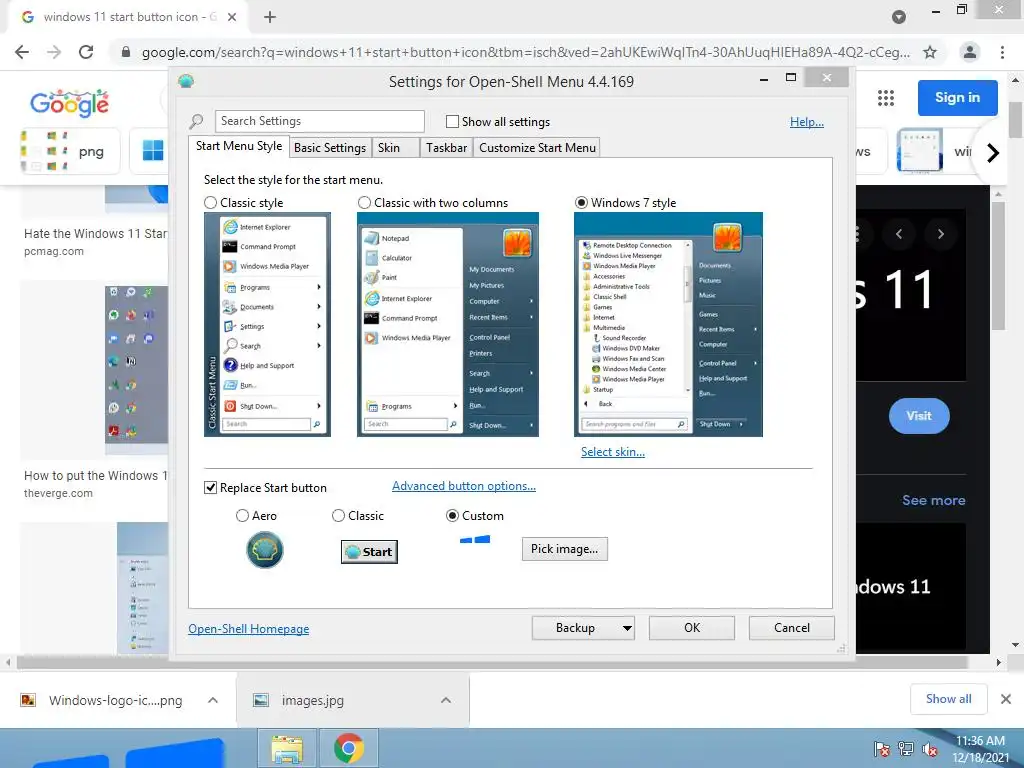Open the Skin tab
Viewport: 1024px width, 768px height.
pos(396,148)
